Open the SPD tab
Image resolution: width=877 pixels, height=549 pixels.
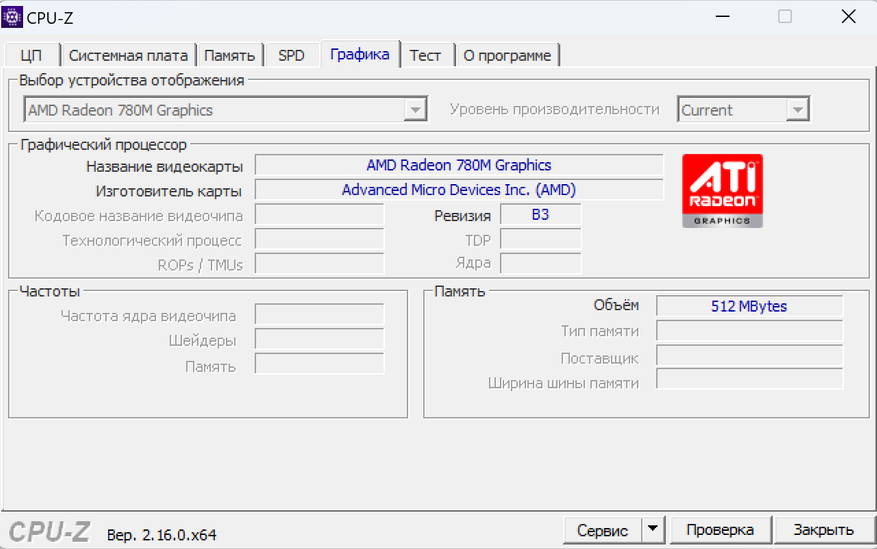click(x=291, y=55)
